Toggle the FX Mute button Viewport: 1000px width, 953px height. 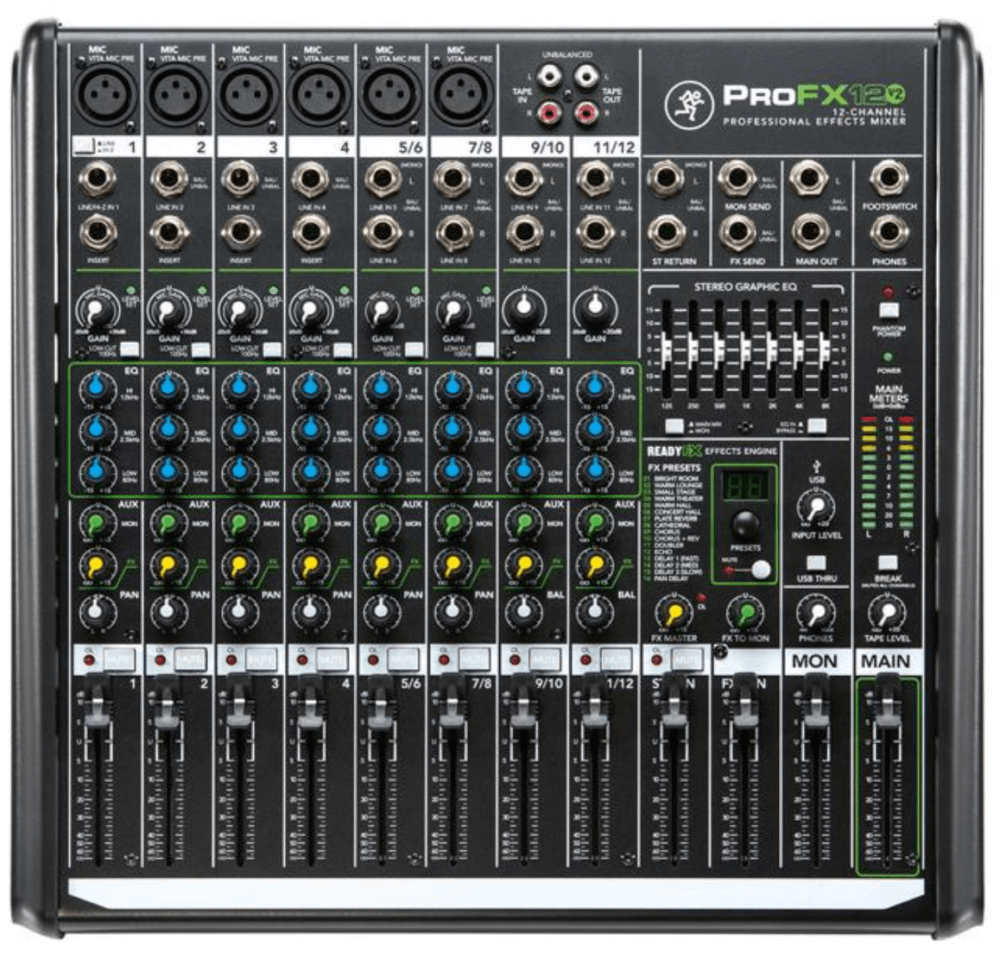[x=760, y=570]
